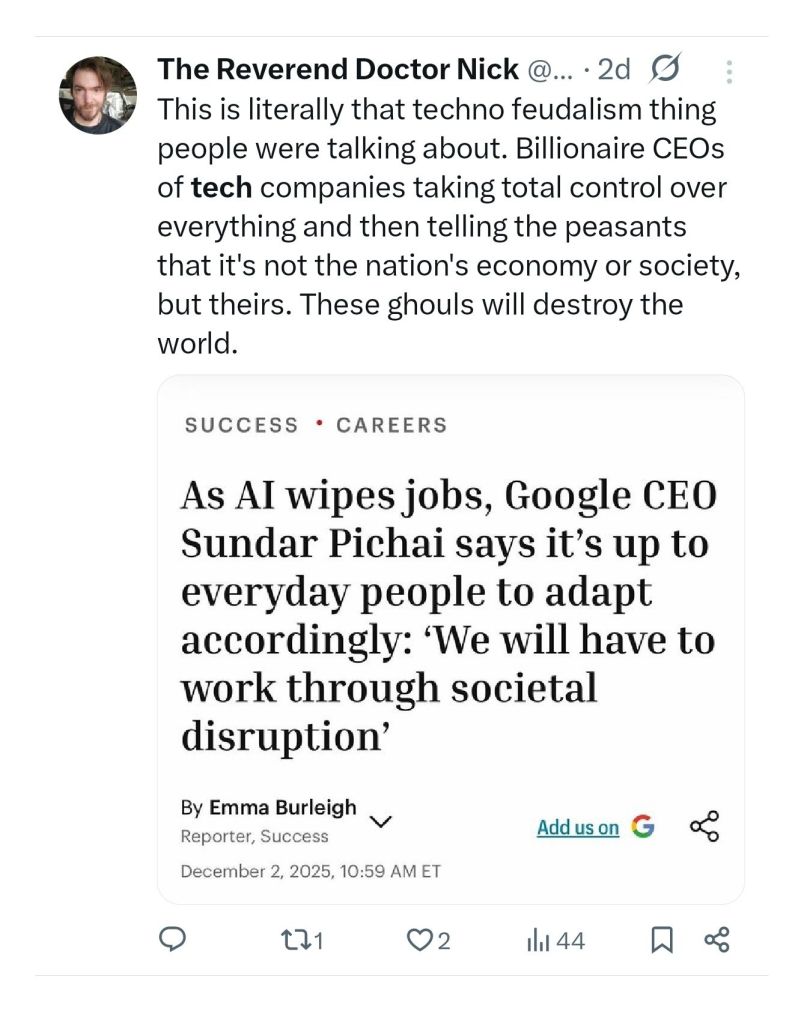Image resolution: width=804 pixels, height=1023 pixels.
Task: Click the 2d post timestamp
Action: pyautogui.click(x=613, y=69)
